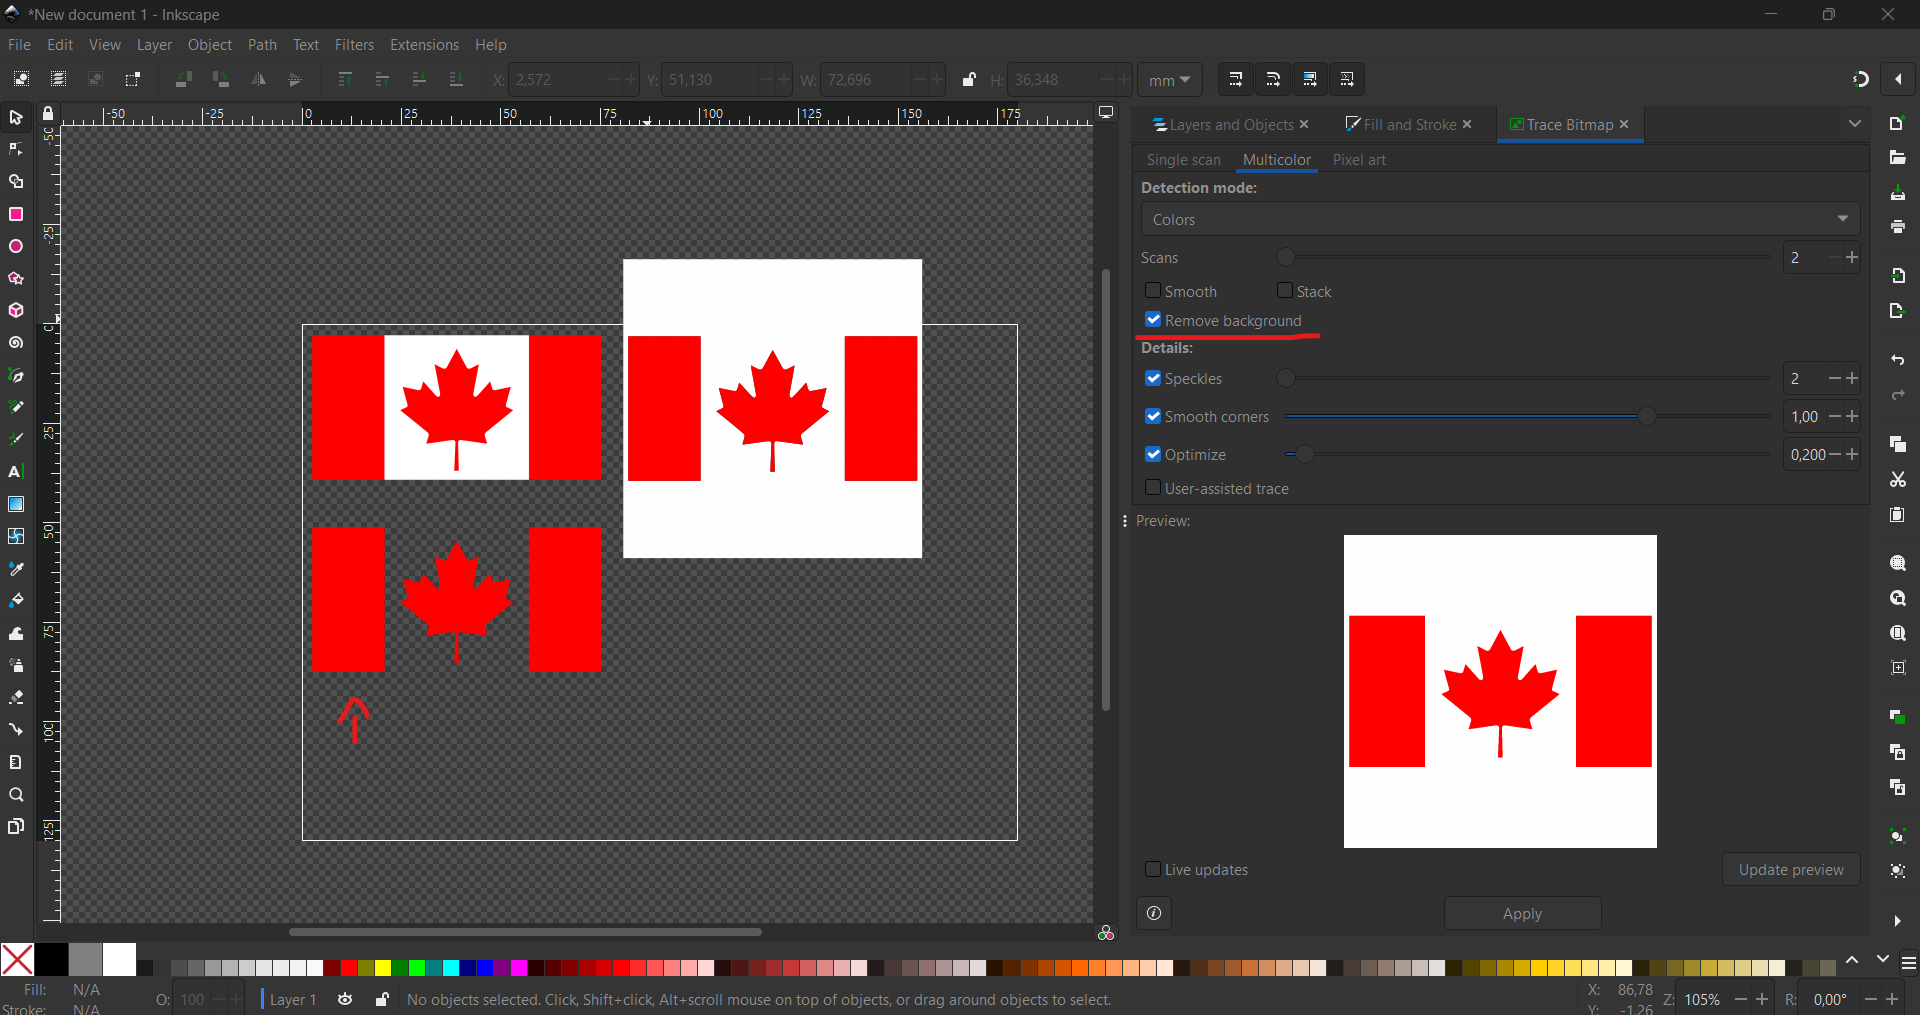1920x1015 pixels.
Task: Select the Pencil freehand tool
Action: click(16, 407)
